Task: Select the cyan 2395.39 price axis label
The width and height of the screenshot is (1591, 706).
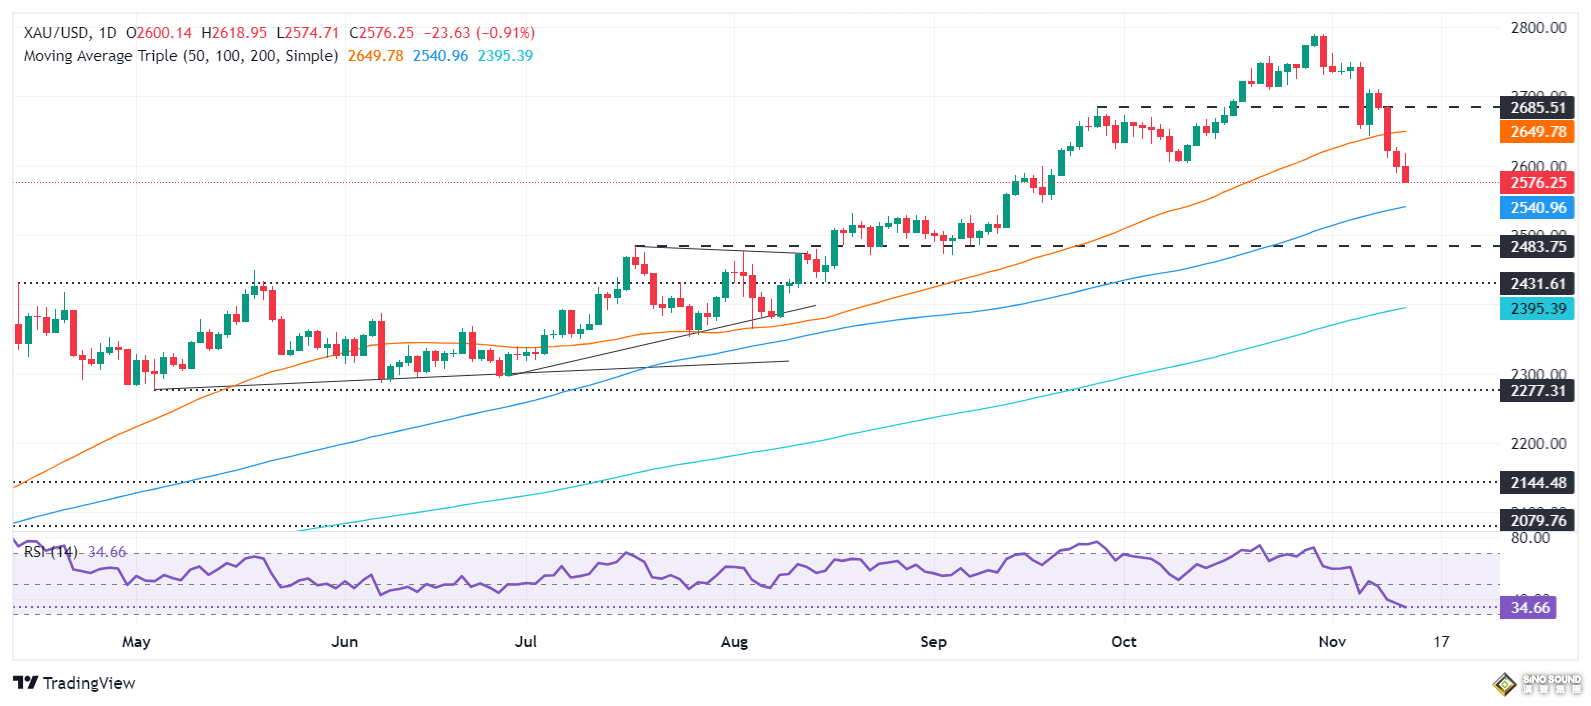Action: coord(1537,309)
